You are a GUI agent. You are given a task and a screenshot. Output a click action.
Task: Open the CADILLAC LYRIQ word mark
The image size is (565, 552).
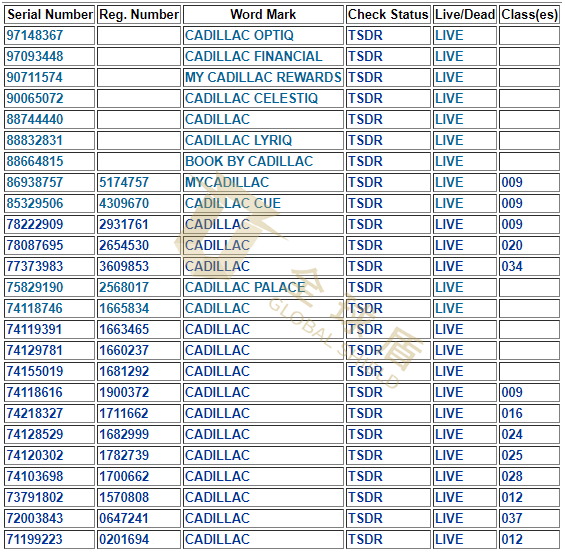coord(239,140)
